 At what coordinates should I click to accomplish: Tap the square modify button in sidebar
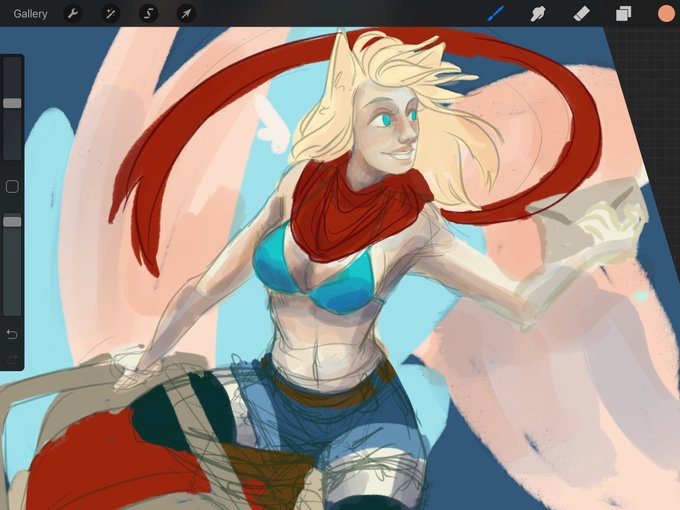pos(12,187)
